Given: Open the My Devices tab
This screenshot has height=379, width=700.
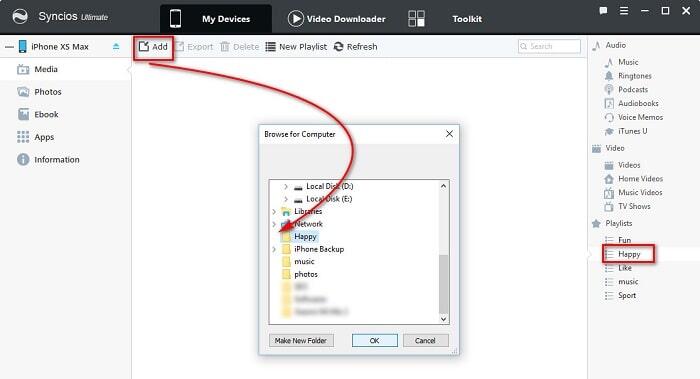Looking at the screenshot, I should pyautogui.click(x=216, y=19).
